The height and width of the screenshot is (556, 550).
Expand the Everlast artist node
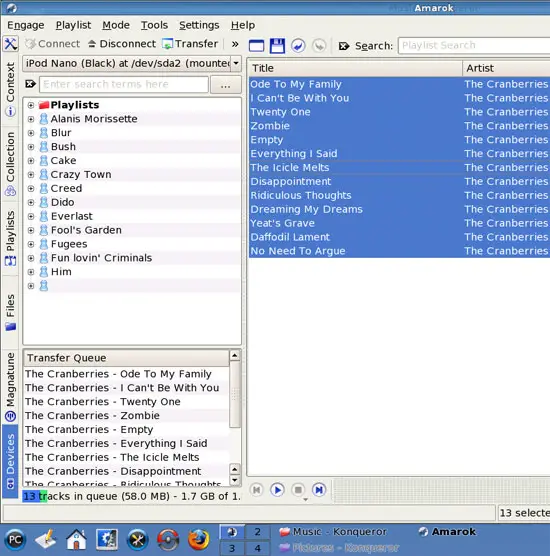coord(31,216)
